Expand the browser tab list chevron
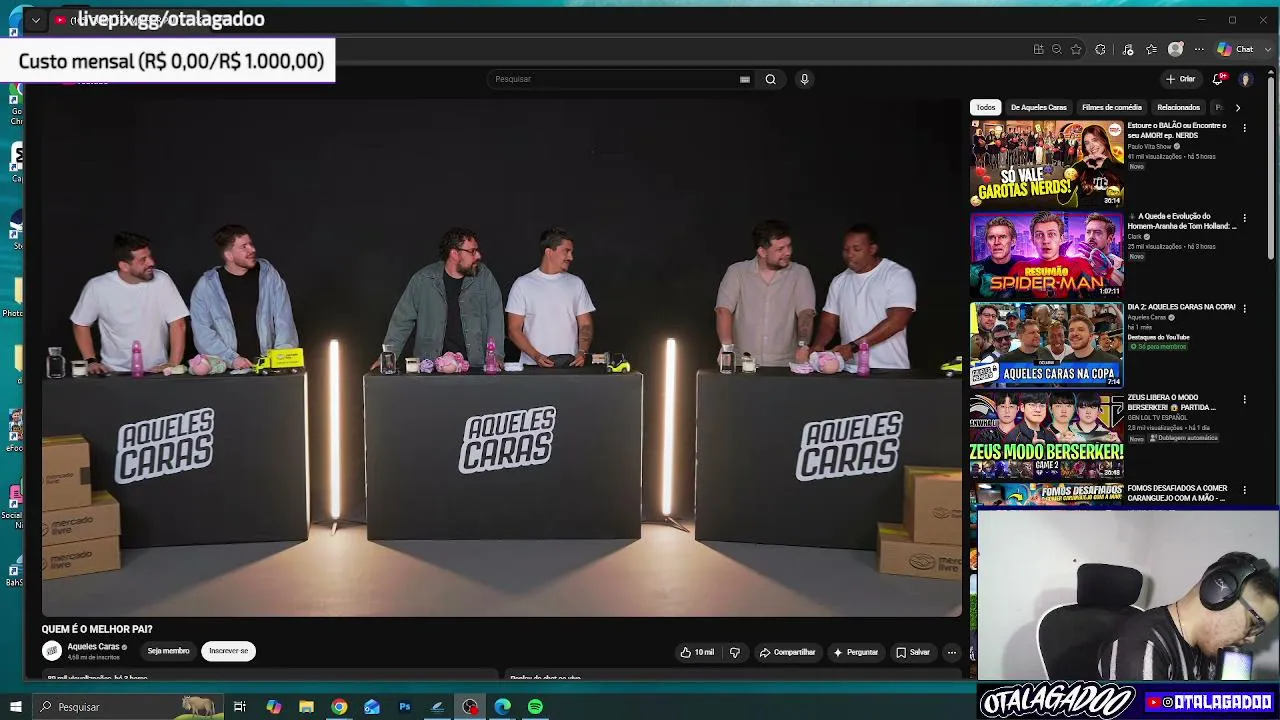The width and height of the screenshot is (1280, 720). [36, 20]
